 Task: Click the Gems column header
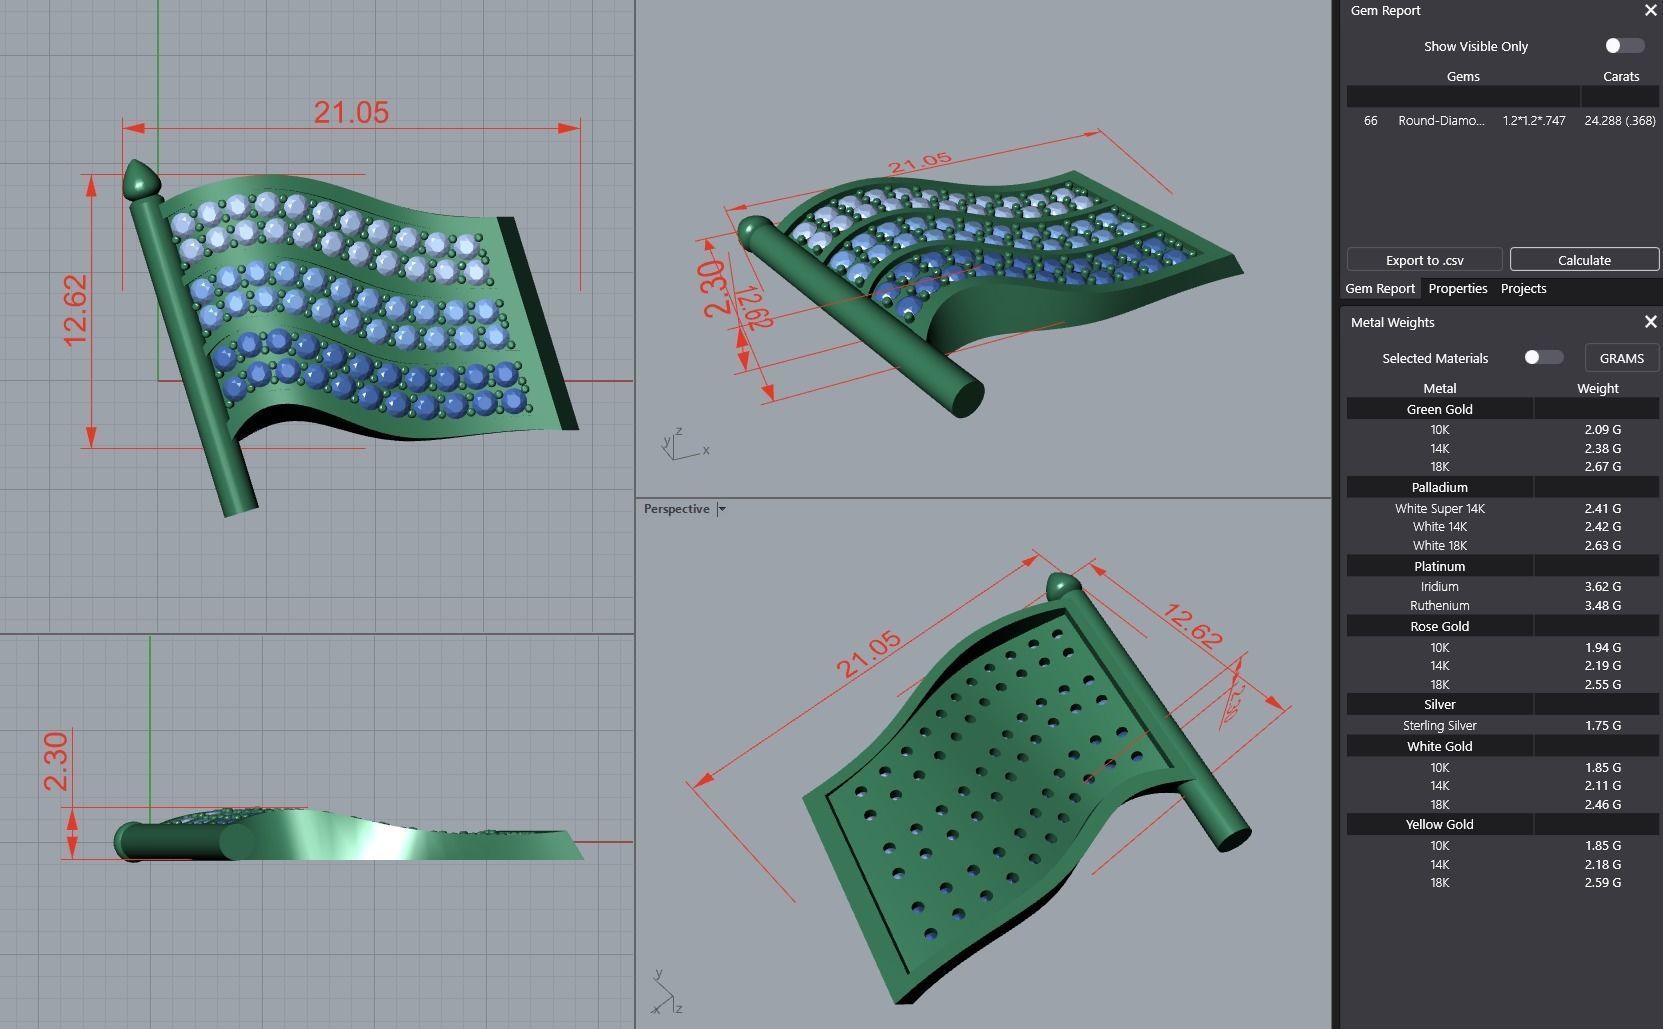coord(1463,76)
